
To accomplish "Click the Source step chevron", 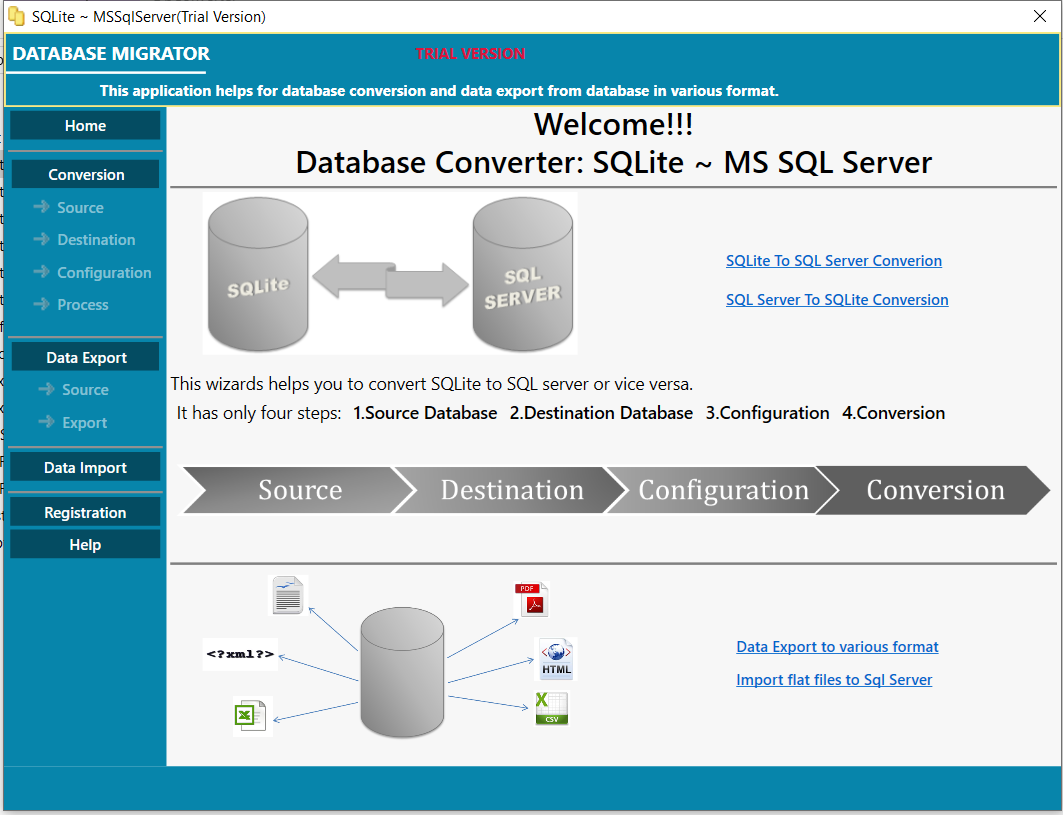I will (x=300, y=490).
